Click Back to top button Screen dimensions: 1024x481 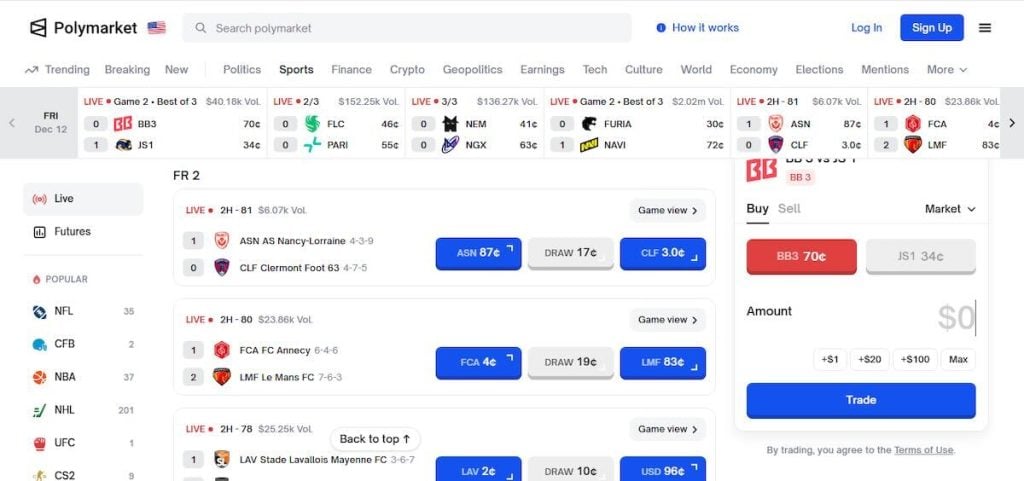376,439
